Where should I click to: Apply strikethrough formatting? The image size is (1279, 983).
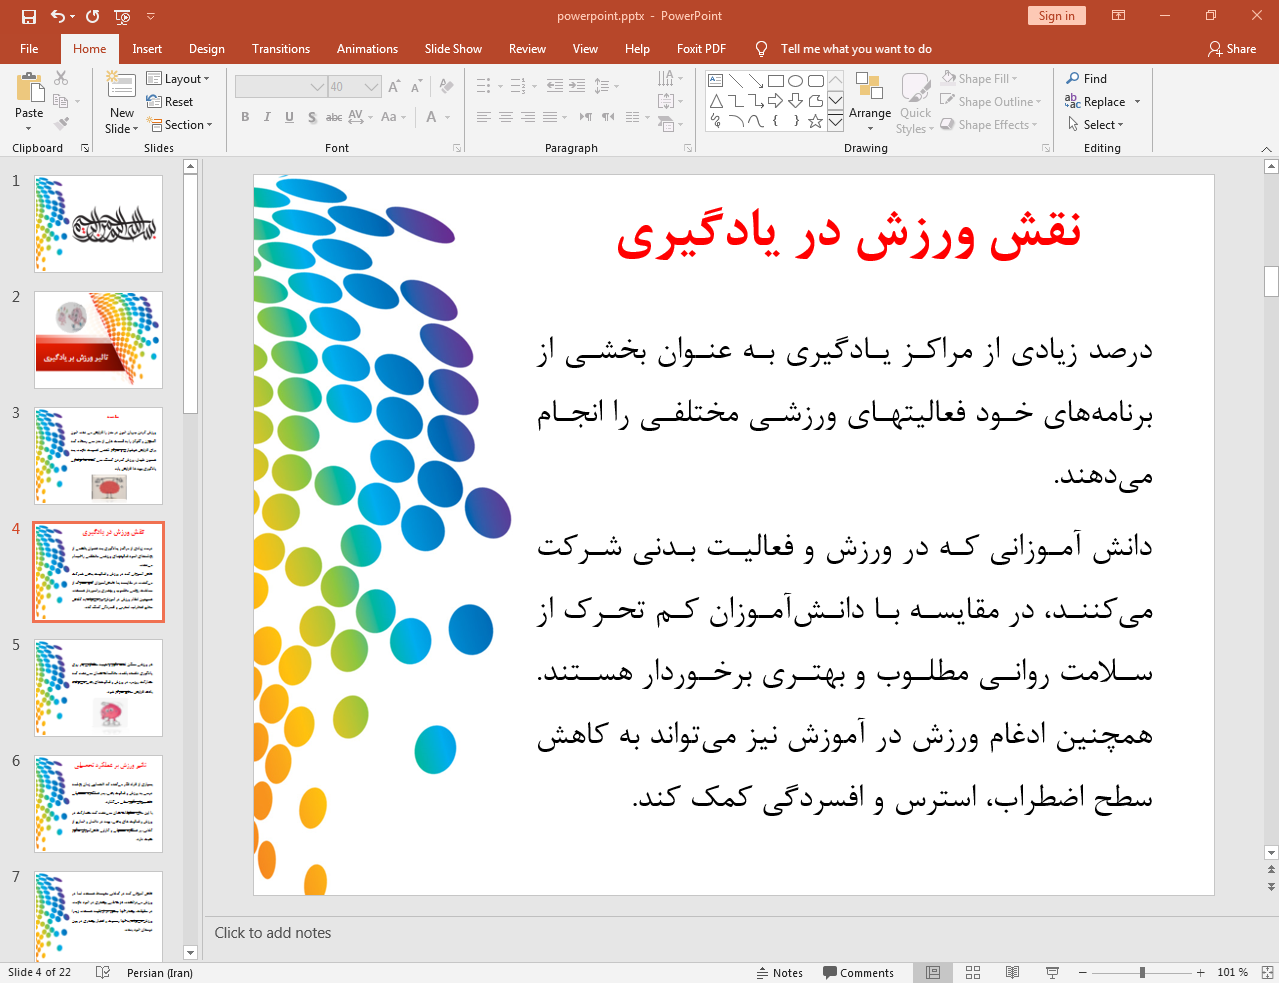(x=334, y=117)
